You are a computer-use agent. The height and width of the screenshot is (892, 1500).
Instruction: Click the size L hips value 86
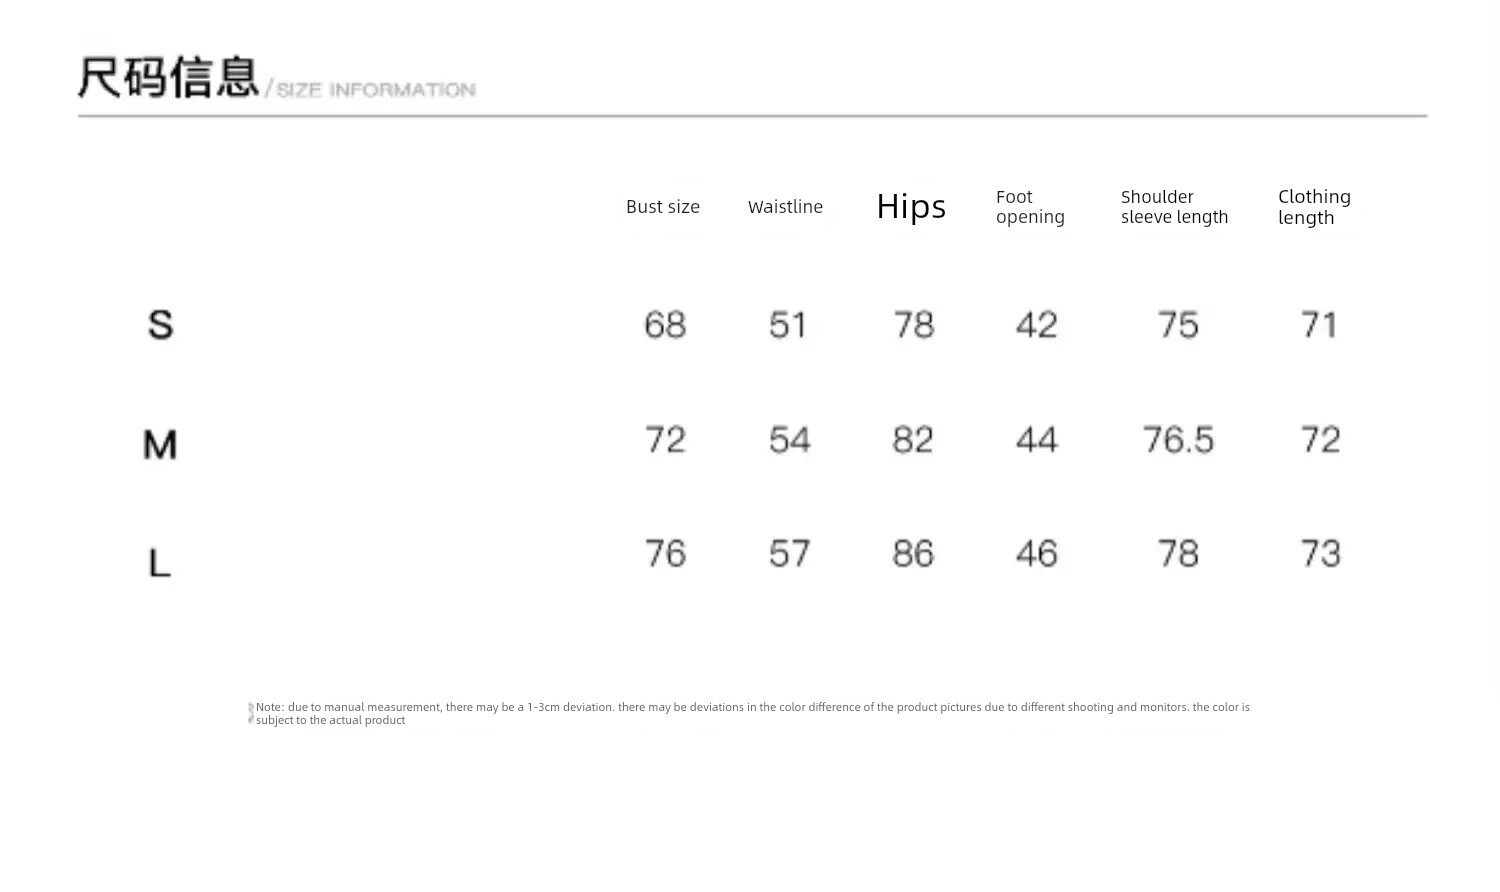pyautogui.click(x=913, y=554)
